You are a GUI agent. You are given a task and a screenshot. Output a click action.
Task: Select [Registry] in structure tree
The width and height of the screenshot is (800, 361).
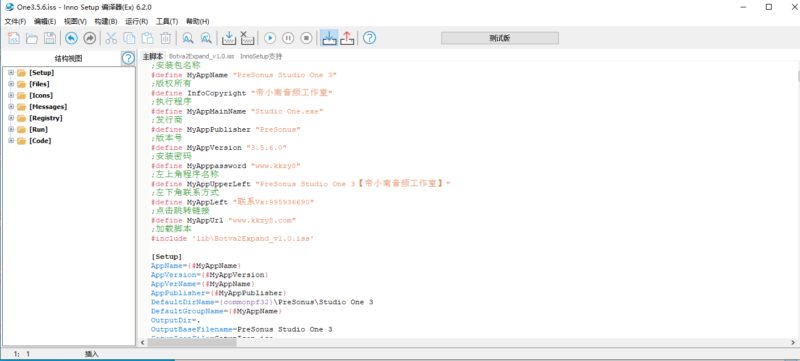[46, 118]
